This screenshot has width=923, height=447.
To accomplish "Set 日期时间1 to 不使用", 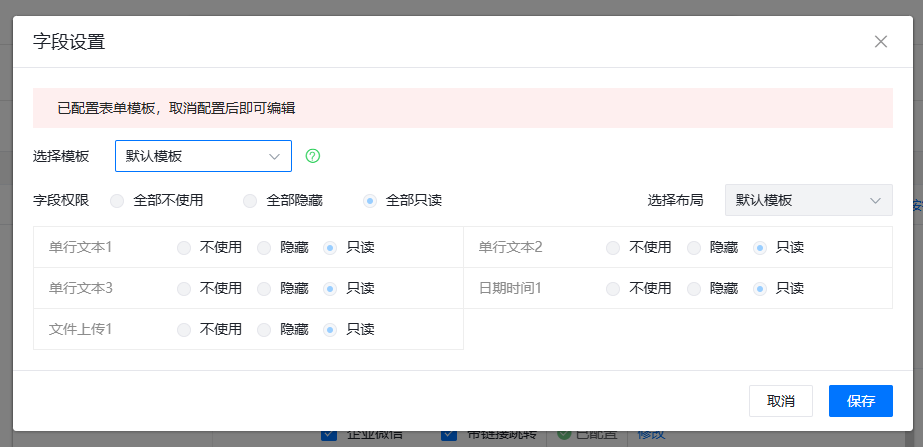I will (613, 288).
